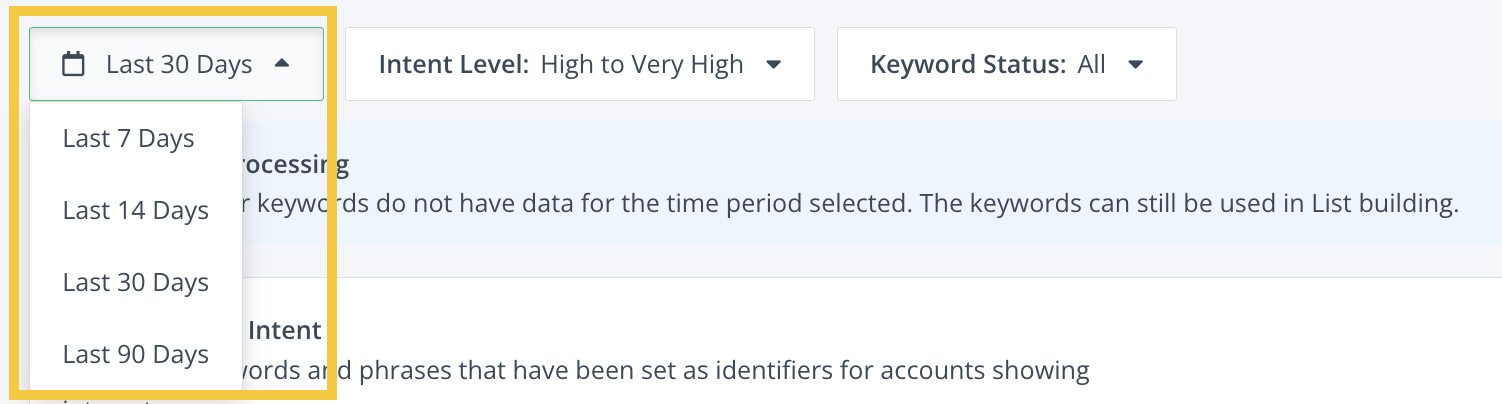The image size is (1502, 404).
Task: Collapse date menu using the up caret
Action: pos(282,64)
